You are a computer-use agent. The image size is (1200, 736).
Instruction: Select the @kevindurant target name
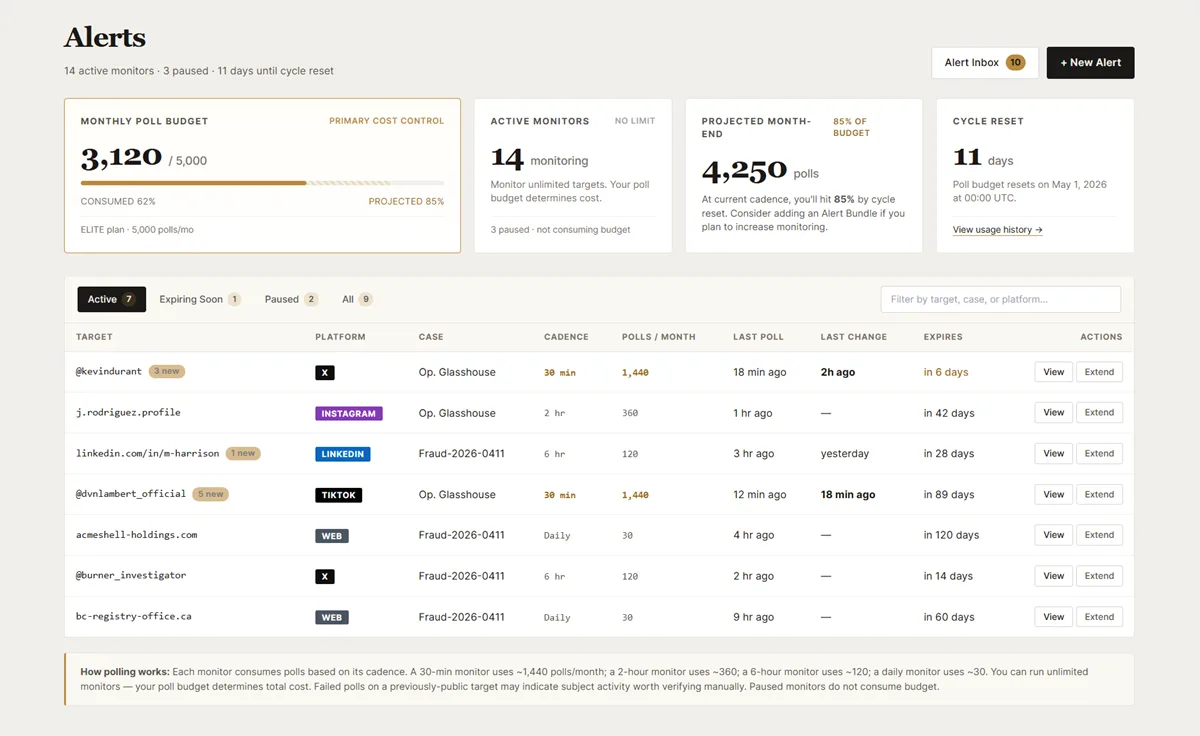(110, 371)
